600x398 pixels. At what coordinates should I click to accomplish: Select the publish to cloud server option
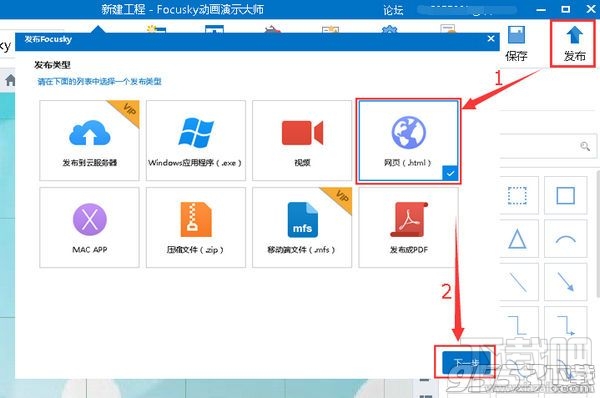(90, 140)
